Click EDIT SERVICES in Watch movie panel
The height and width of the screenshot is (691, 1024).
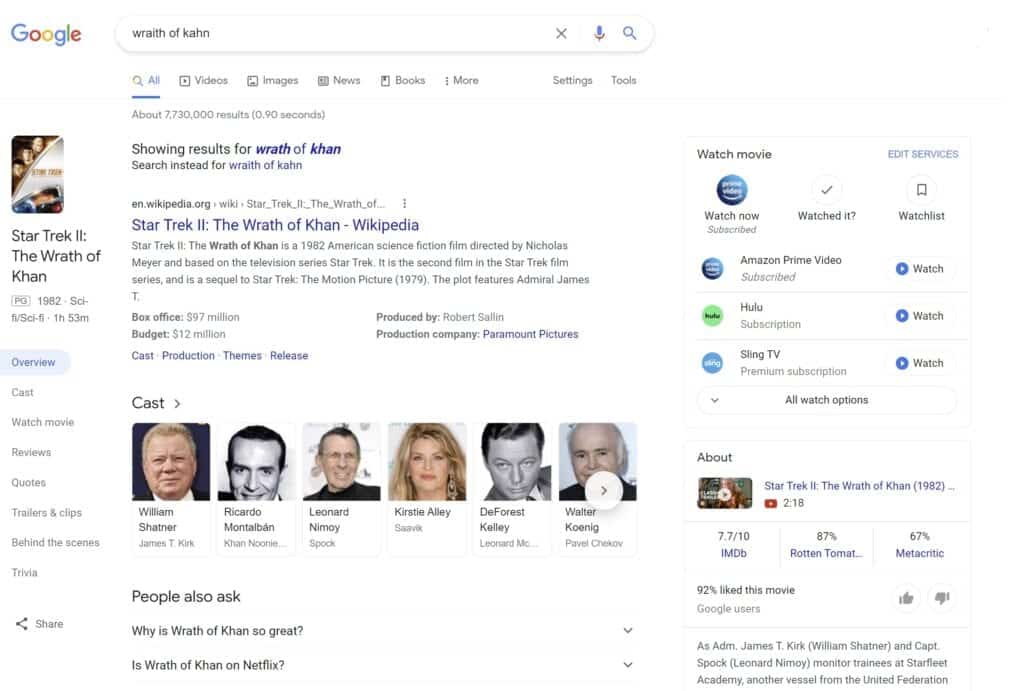(923, 154)
